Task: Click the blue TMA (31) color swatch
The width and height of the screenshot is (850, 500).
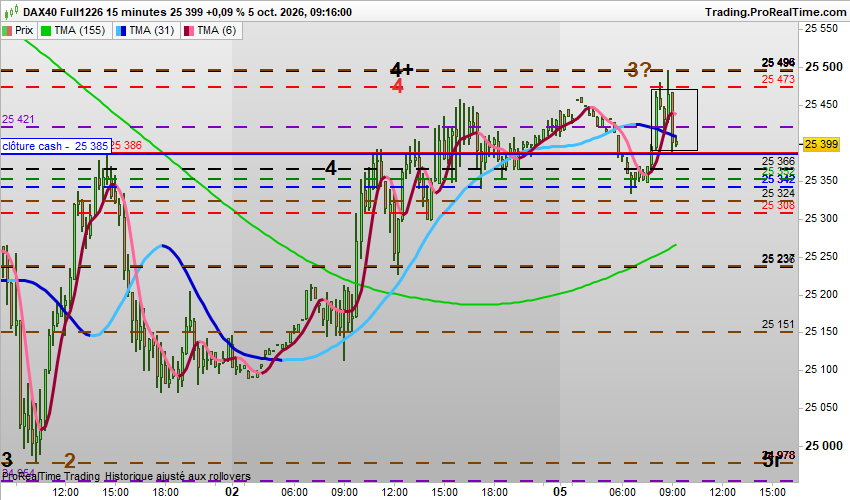Action: click(x=121, y=31)
